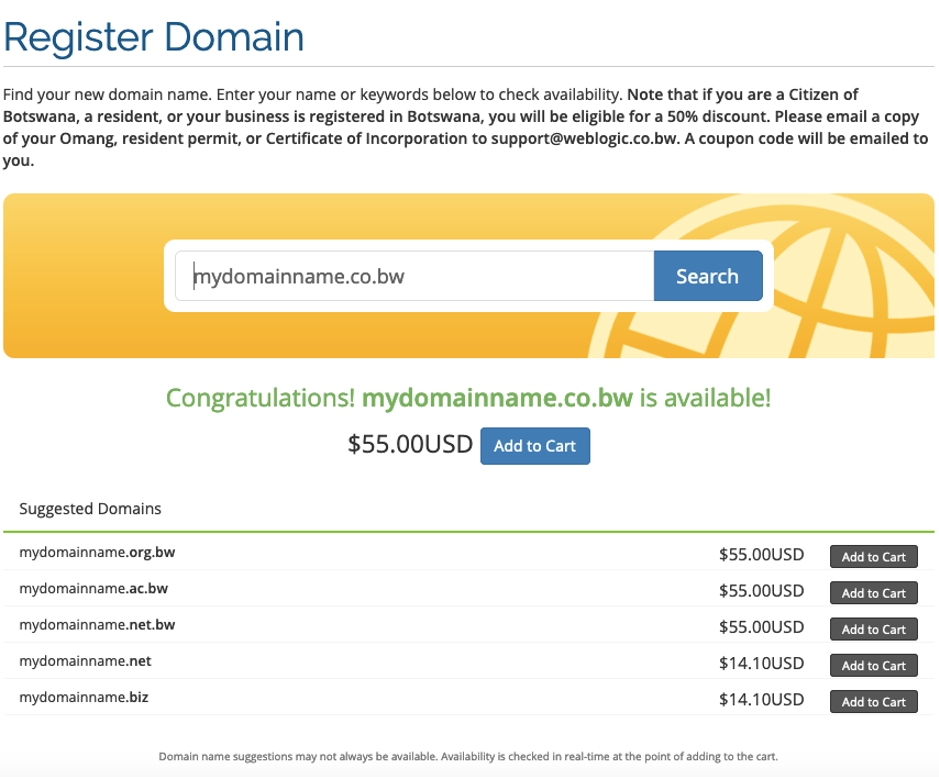Click the Register Domain page title
The height and width of the screenshot is (777, 939).
[x=154, y=37]
